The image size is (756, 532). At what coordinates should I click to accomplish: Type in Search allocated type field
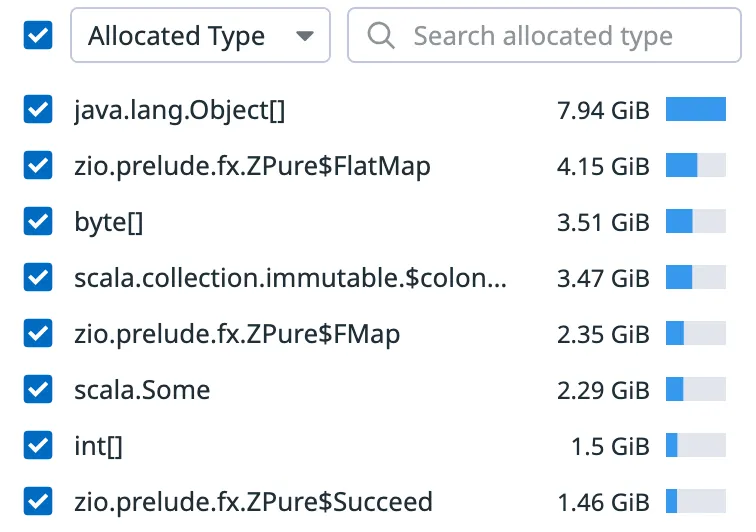tap(560, 37)
